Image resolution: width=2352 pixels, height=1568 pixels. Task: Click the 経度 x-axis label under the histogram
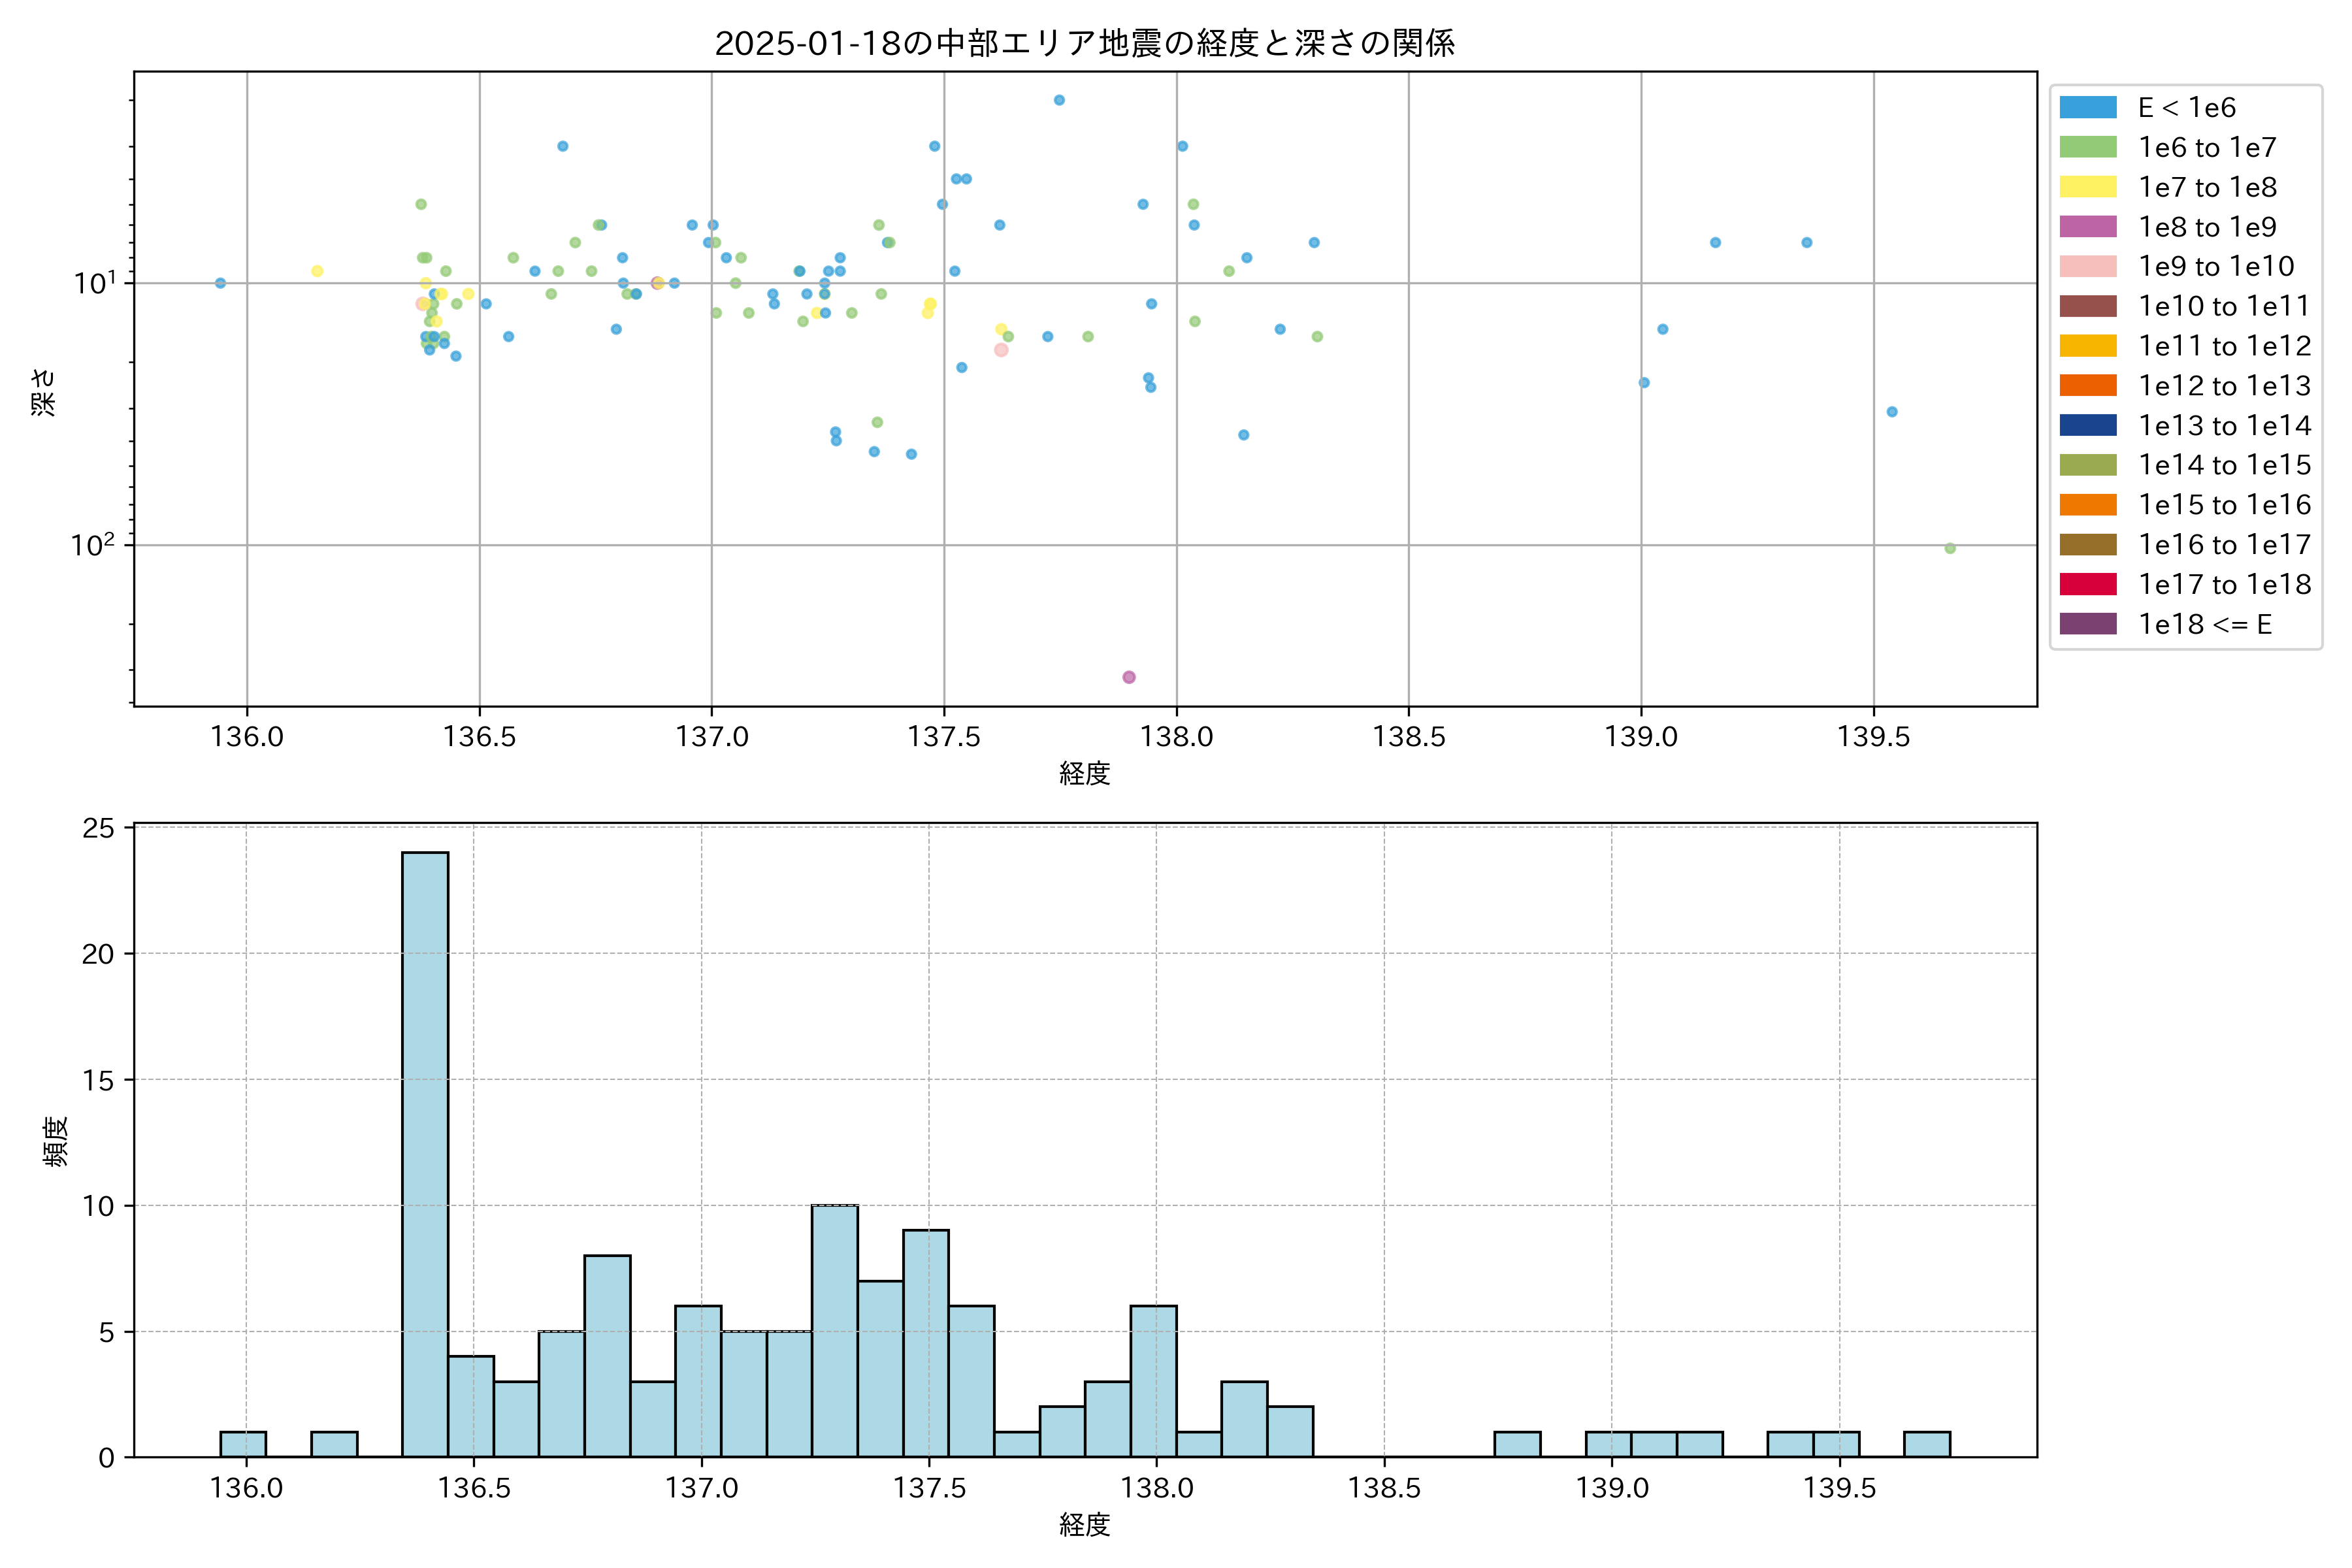click(1084, 1524)
